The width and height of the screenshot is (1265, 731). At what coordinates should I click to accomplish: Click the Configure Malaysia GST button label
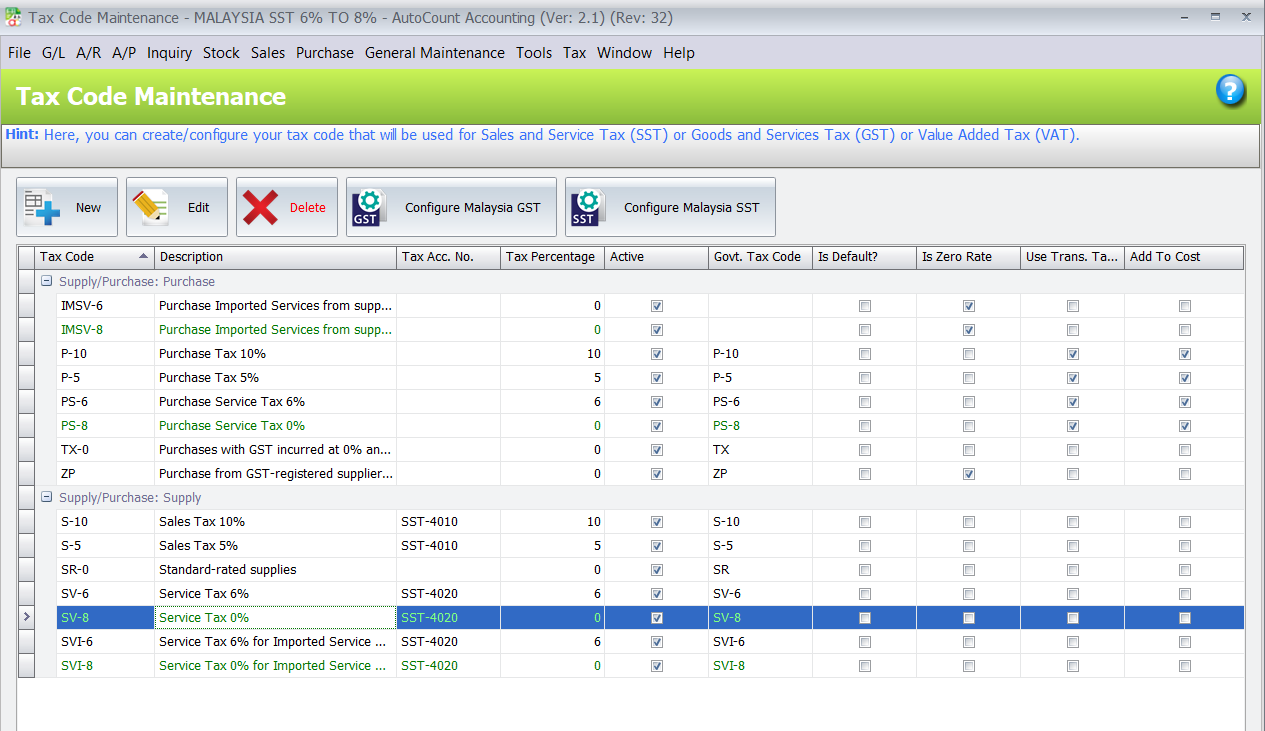(x=472, y=208)
